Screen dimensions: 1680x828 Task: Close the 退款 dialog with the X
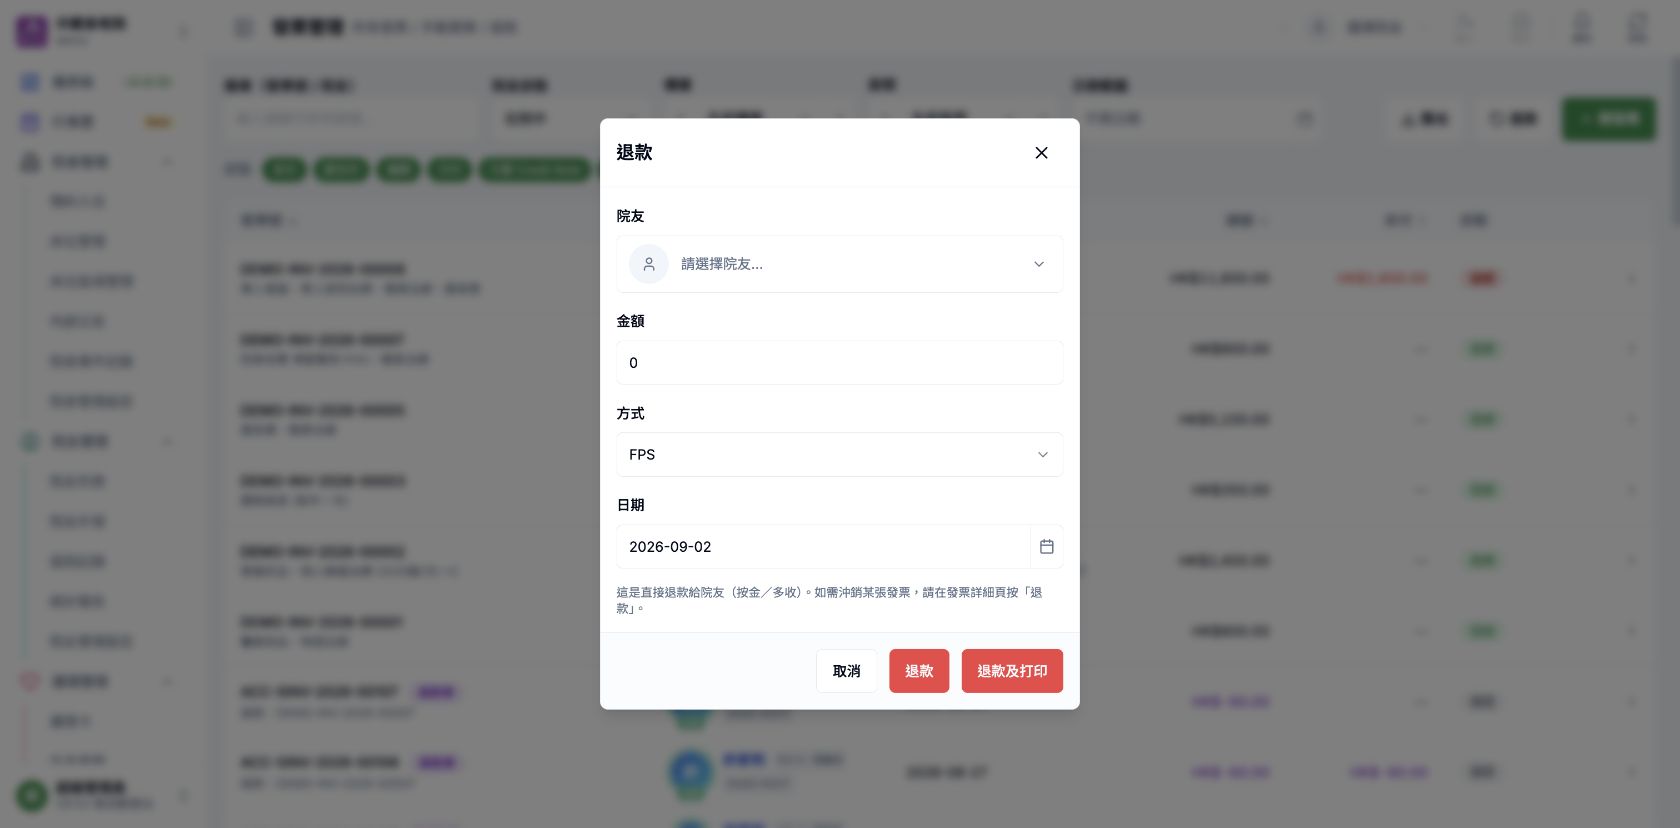pyautogui.click(x=1041, y=153)
